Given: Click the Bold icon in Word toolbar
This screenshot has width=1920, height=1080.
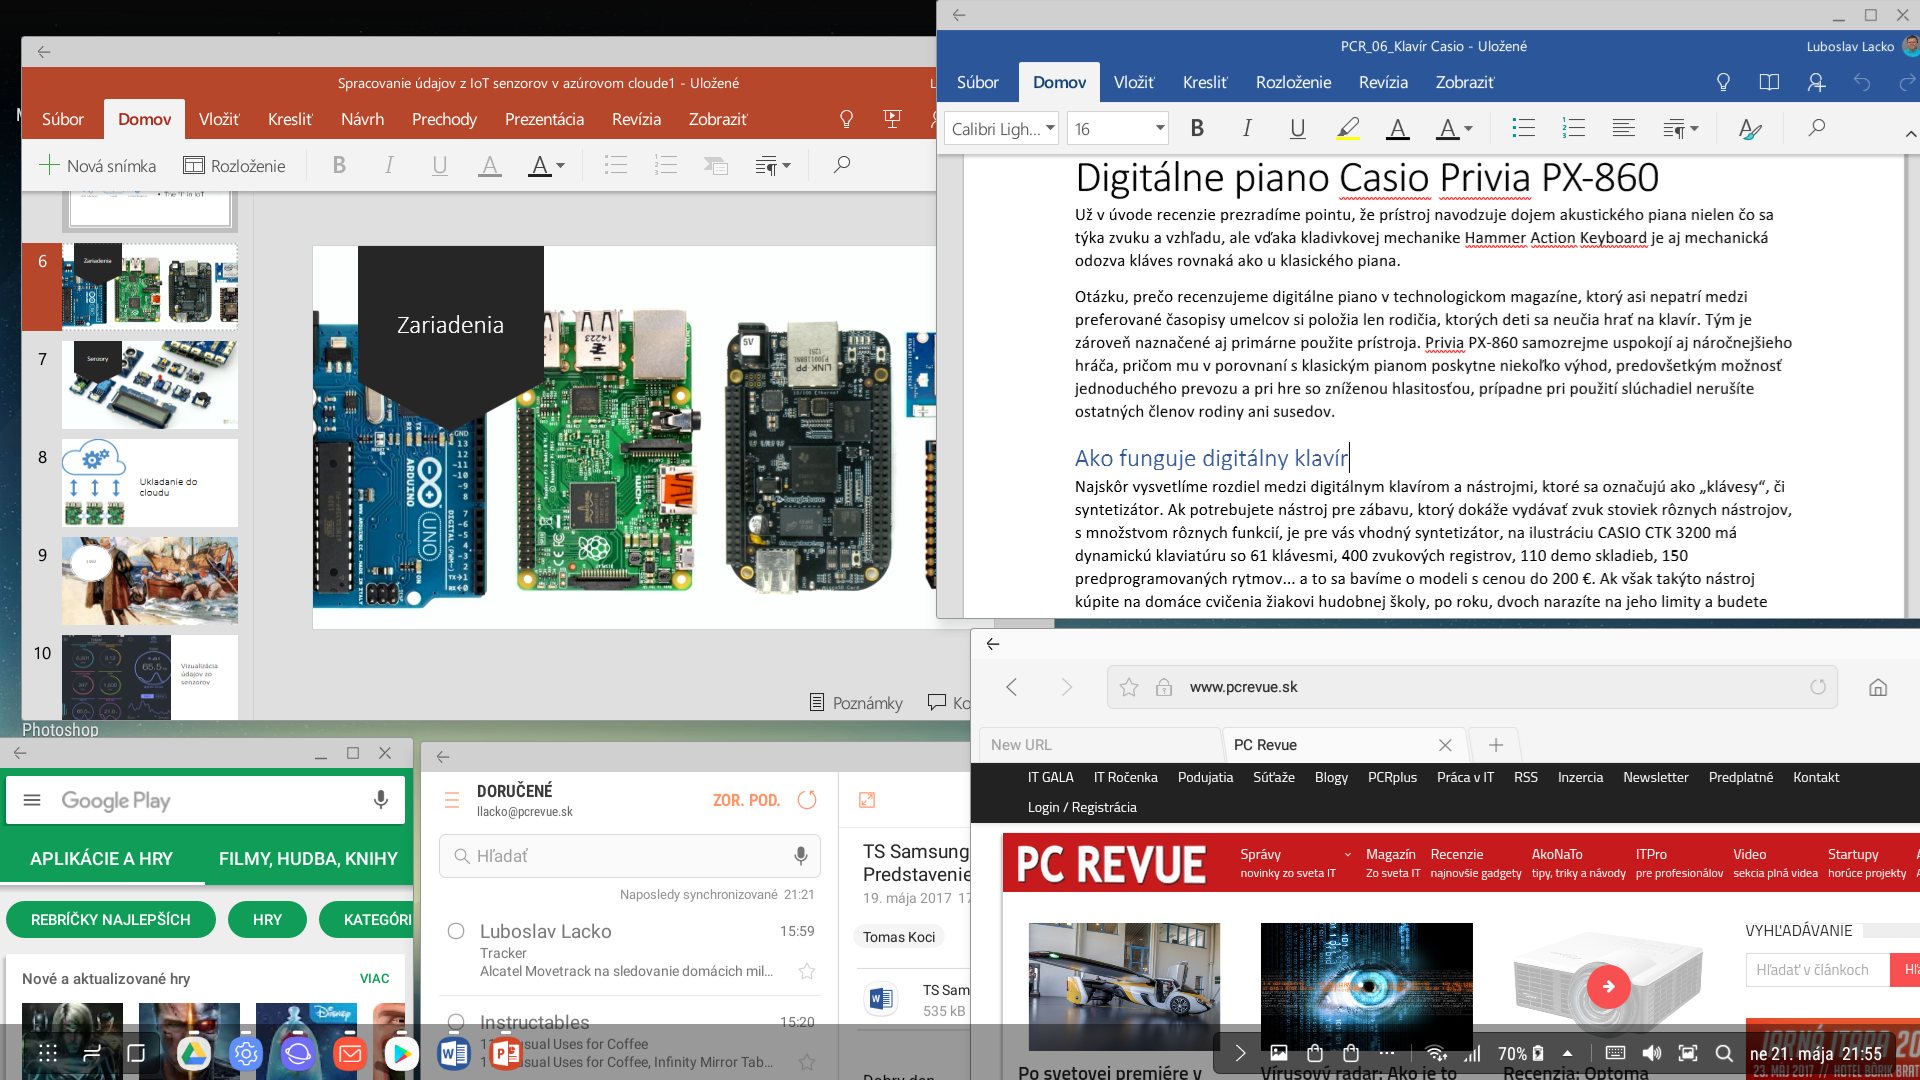Looking at the screenshot, I should tap(1197, 128).
